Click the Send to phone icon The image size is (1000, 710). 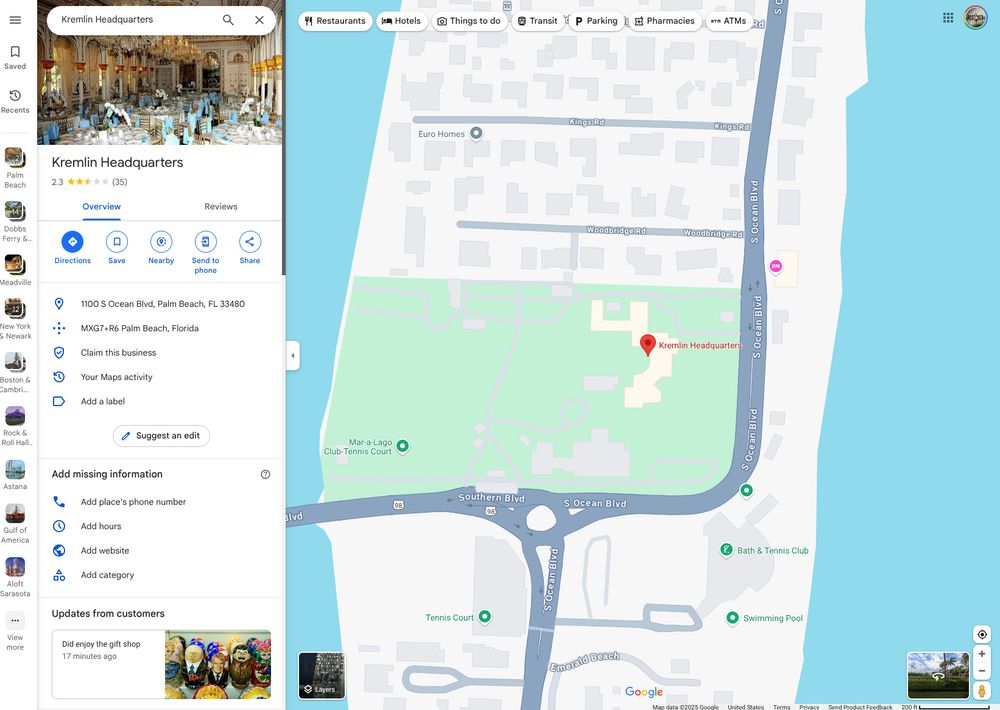click(205, 242)
